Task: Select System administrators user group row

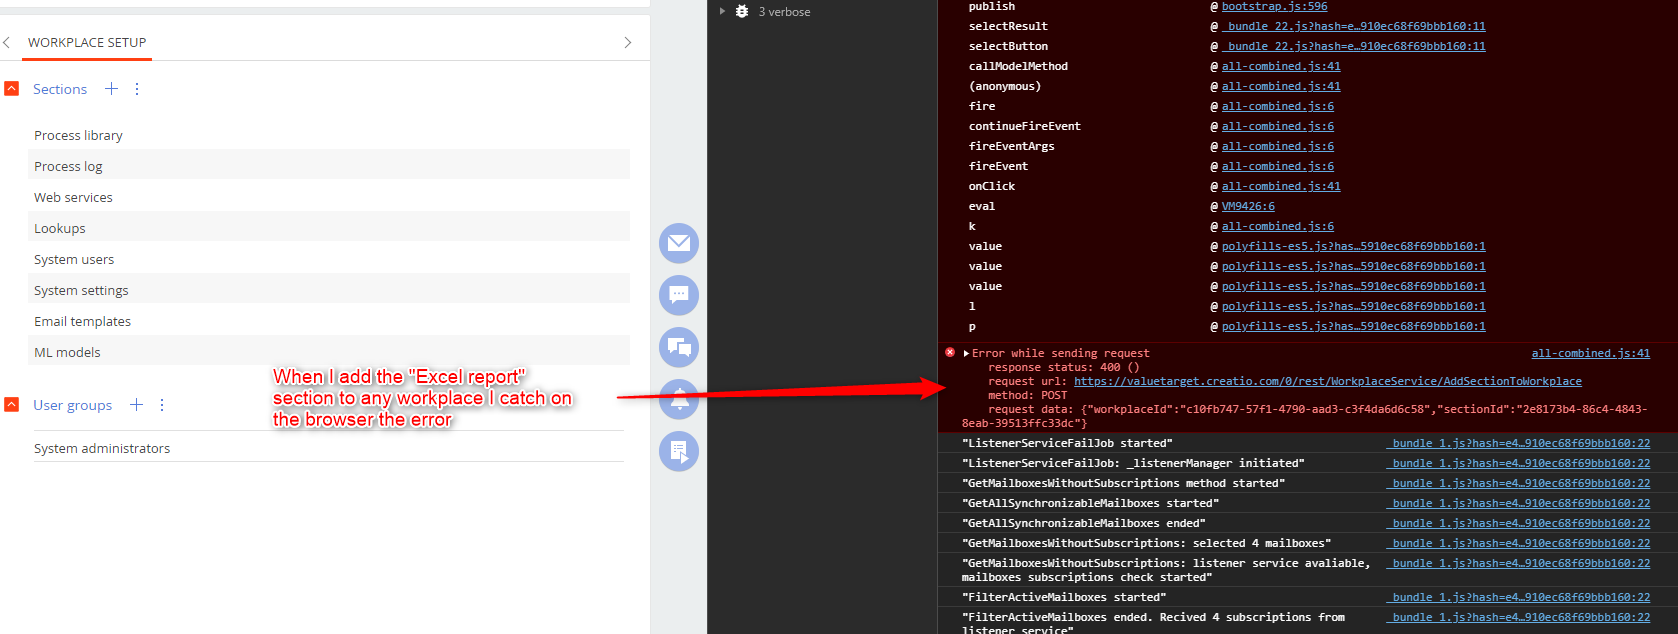Action: coord(102,448)
